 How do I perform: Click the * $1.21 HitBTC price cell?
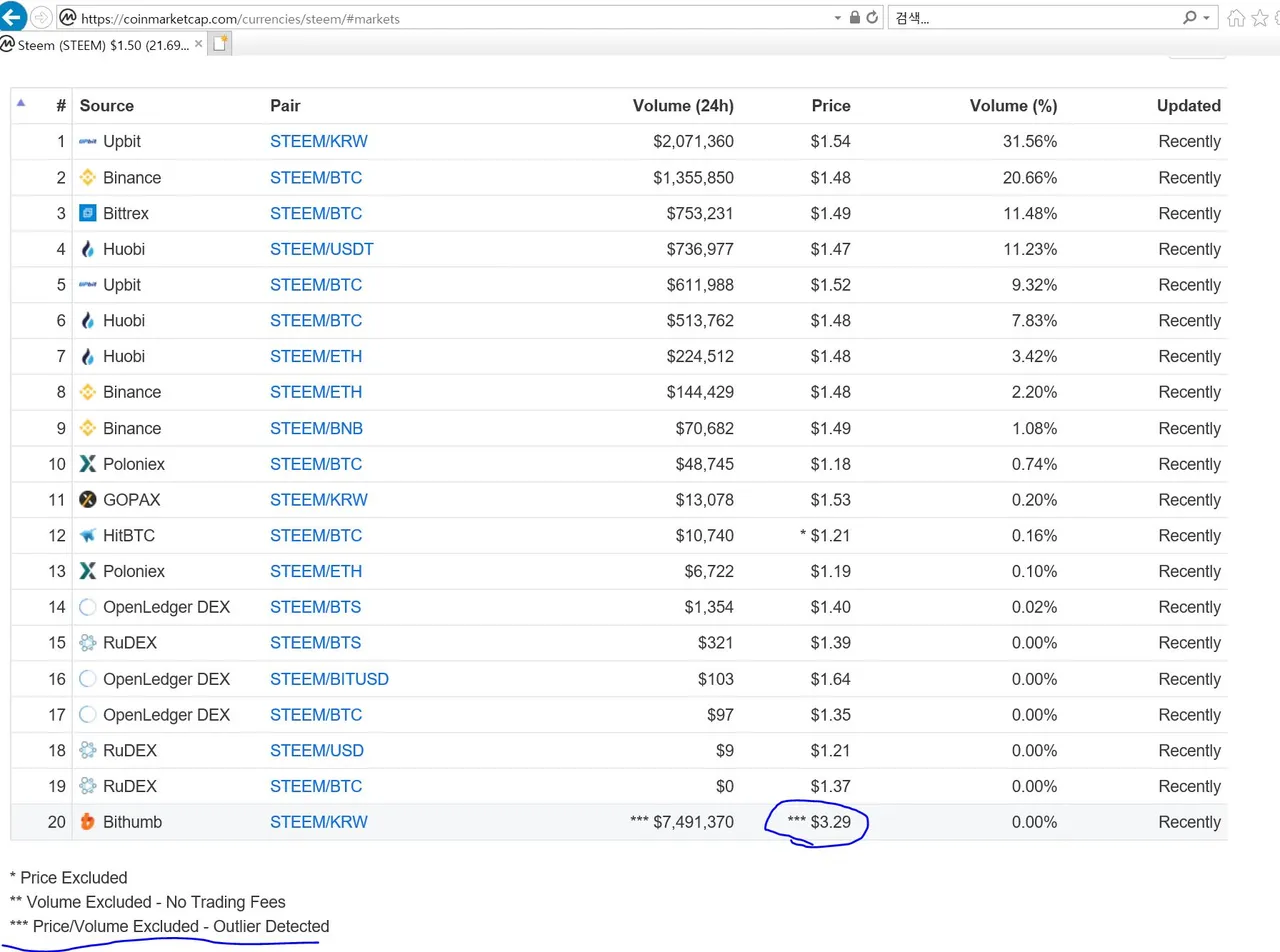coord(825,536)
